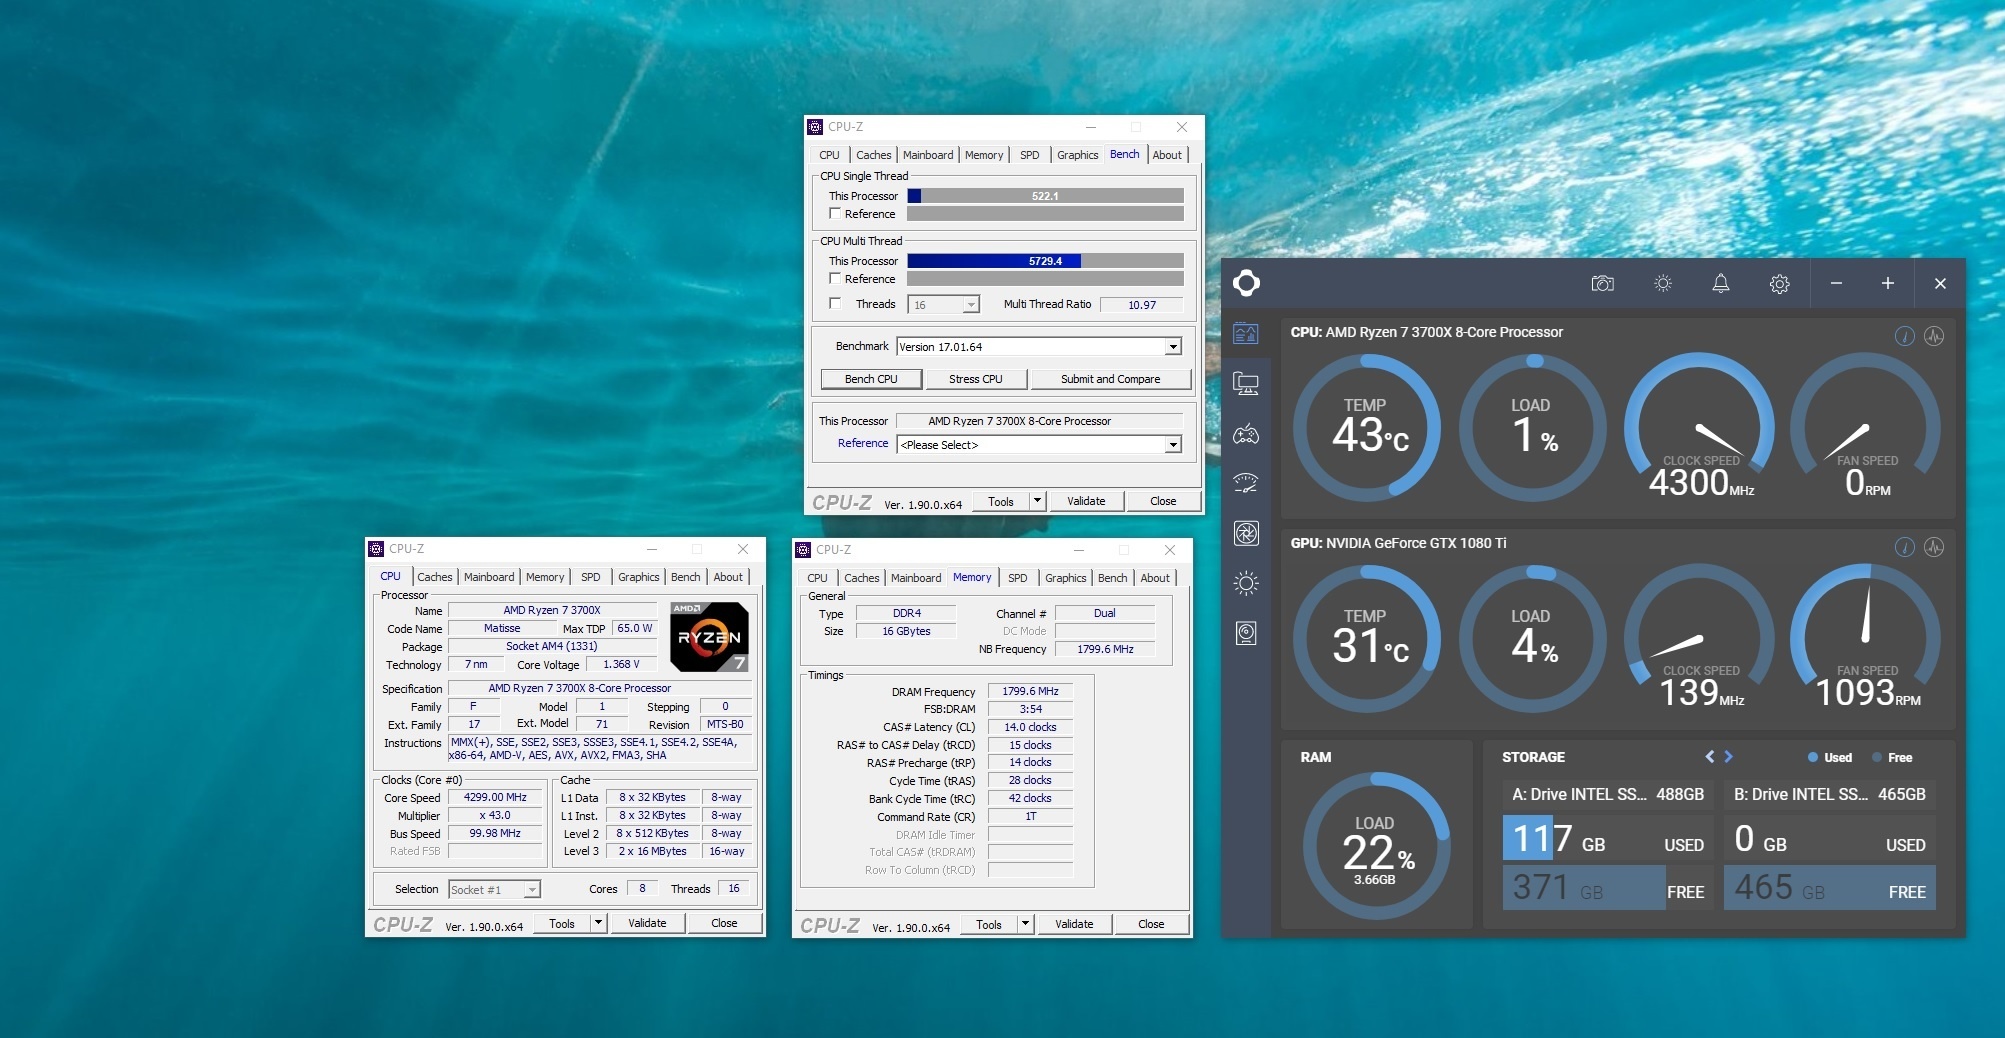Click B: Drive INTEL SS... 465GB header
The image size is (2005, 1038).
[x=1829, y=794]
